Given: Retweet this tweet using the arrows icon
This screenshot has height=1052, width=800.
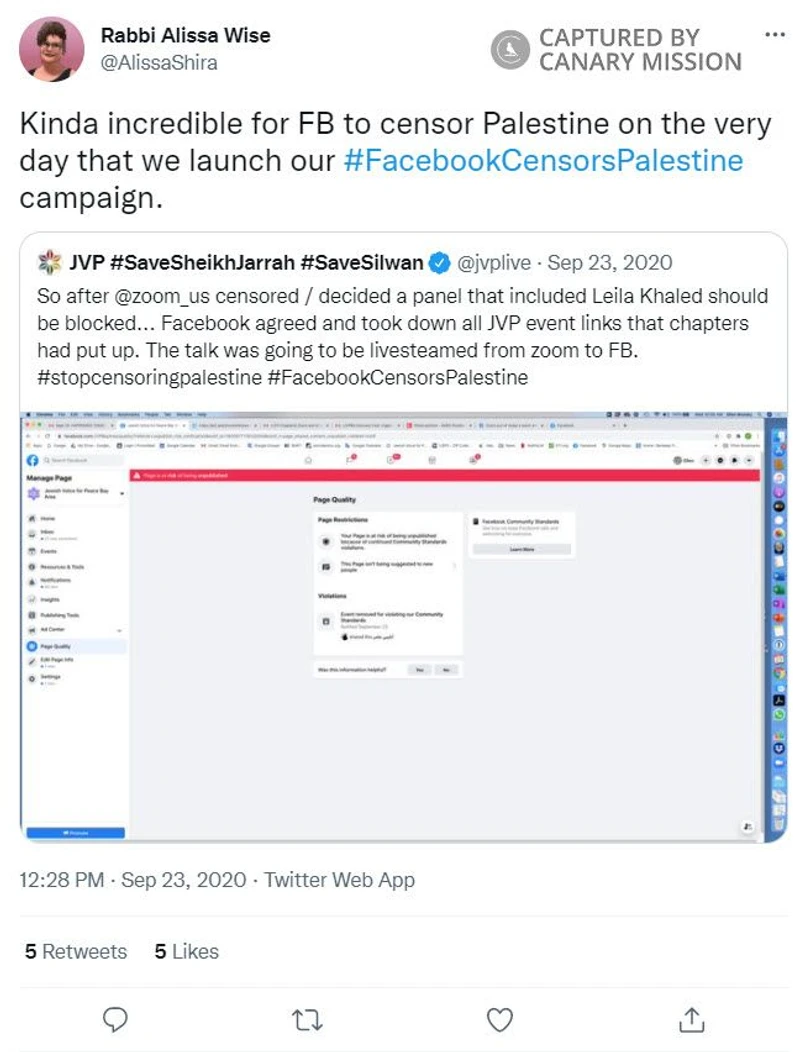Looking at the screenshot, I should click(x=305, y=1019).
